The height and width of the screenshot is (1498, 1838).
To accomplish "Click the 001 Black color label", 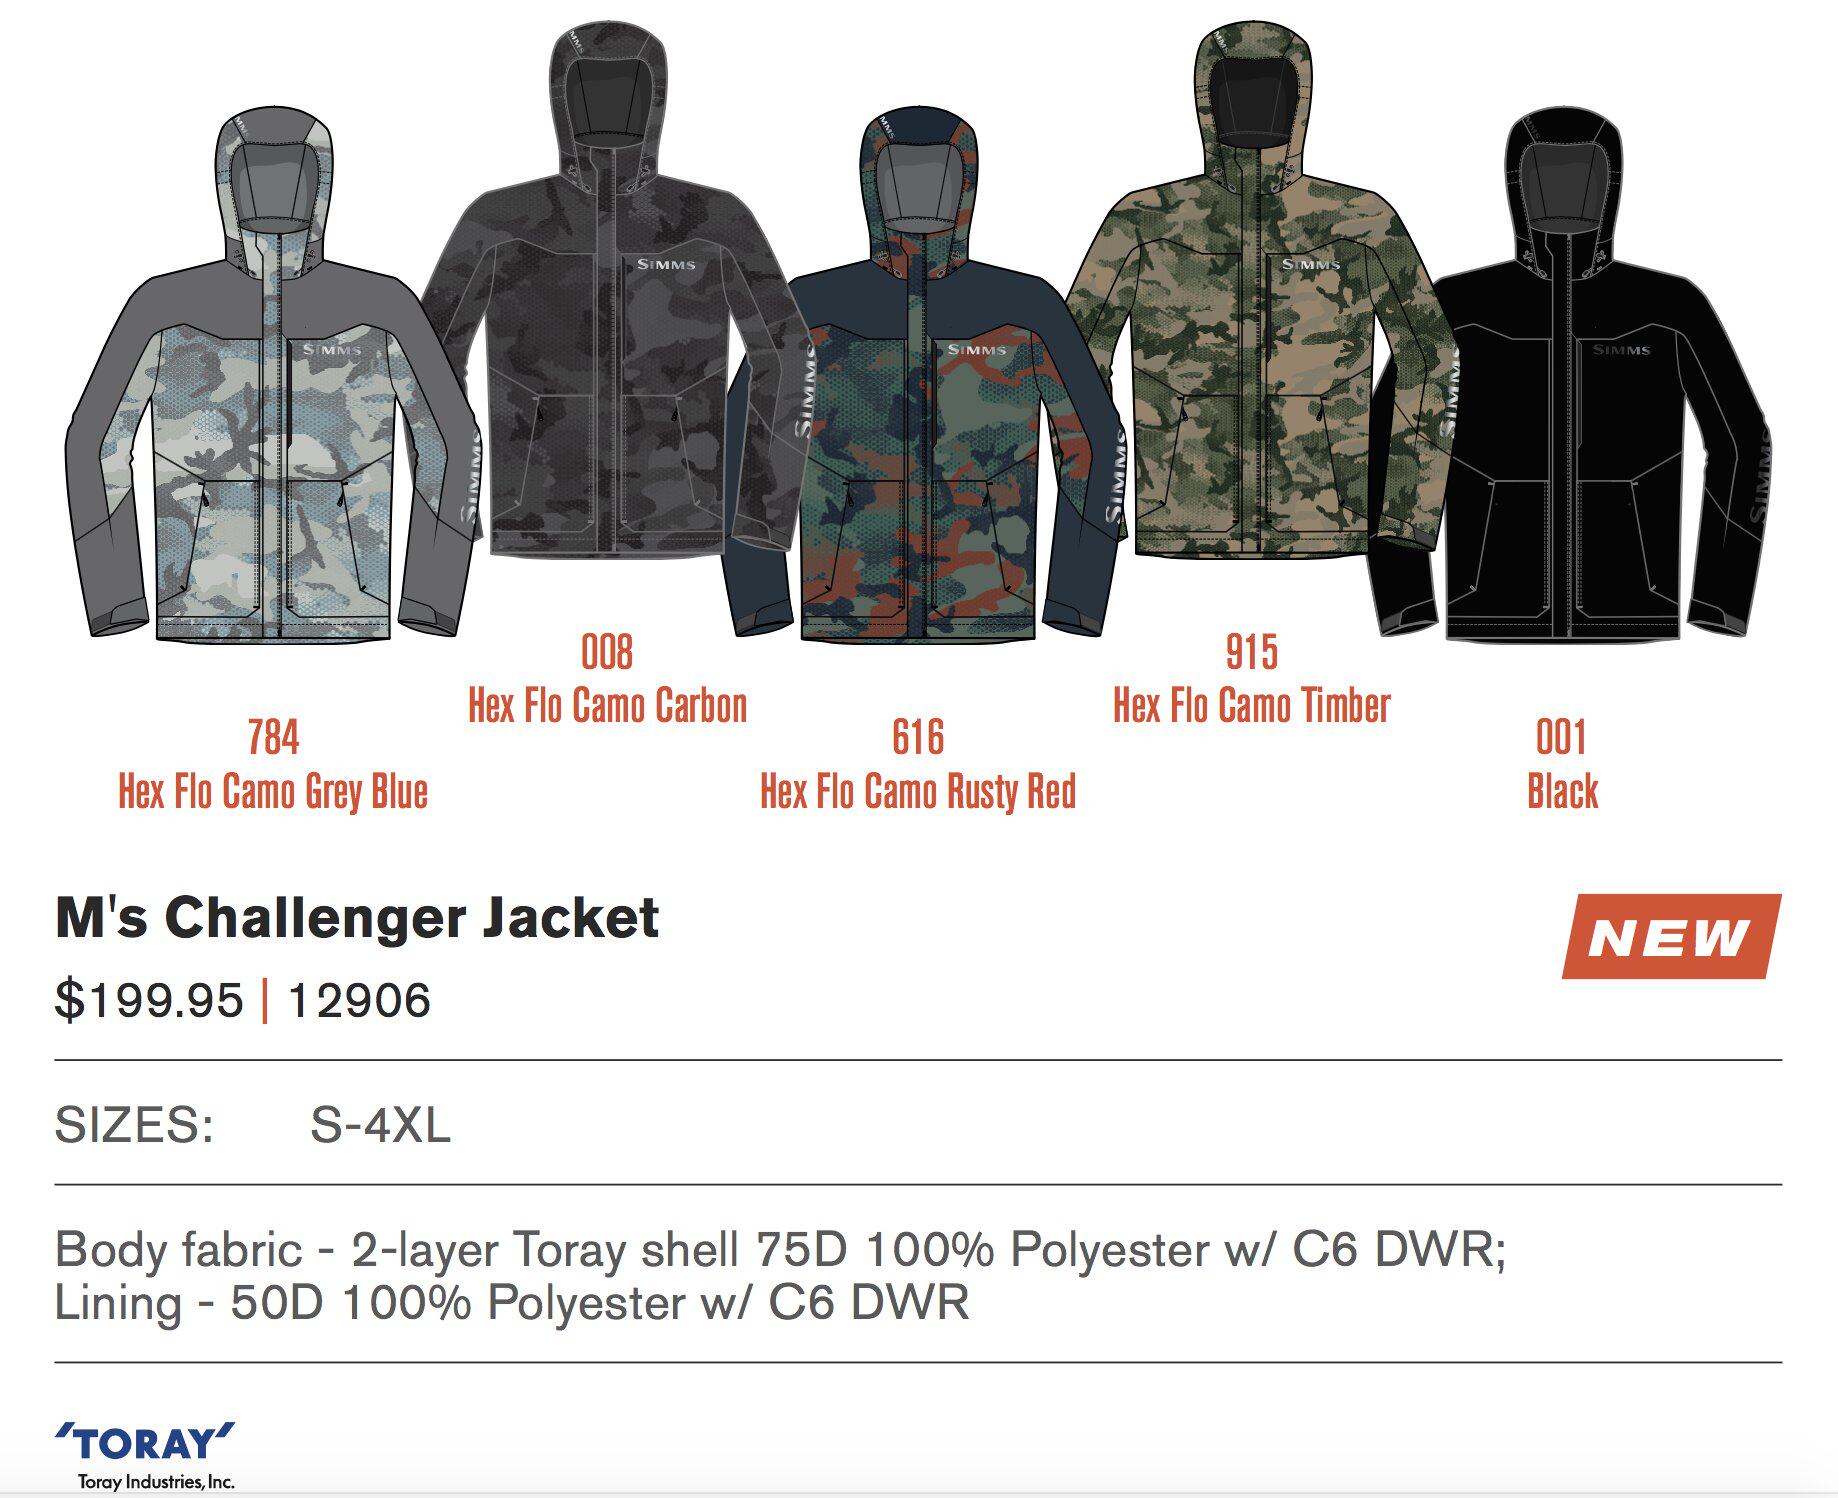I will coord(1562,765).
